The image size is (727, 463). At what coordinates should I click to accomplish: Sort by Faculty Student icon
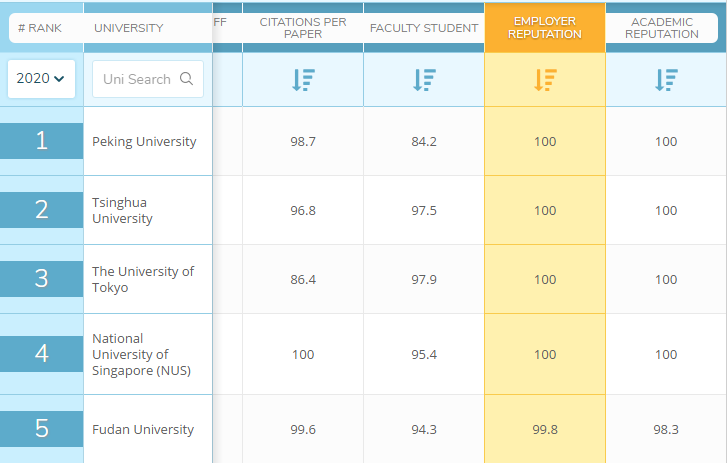[424, 80]
